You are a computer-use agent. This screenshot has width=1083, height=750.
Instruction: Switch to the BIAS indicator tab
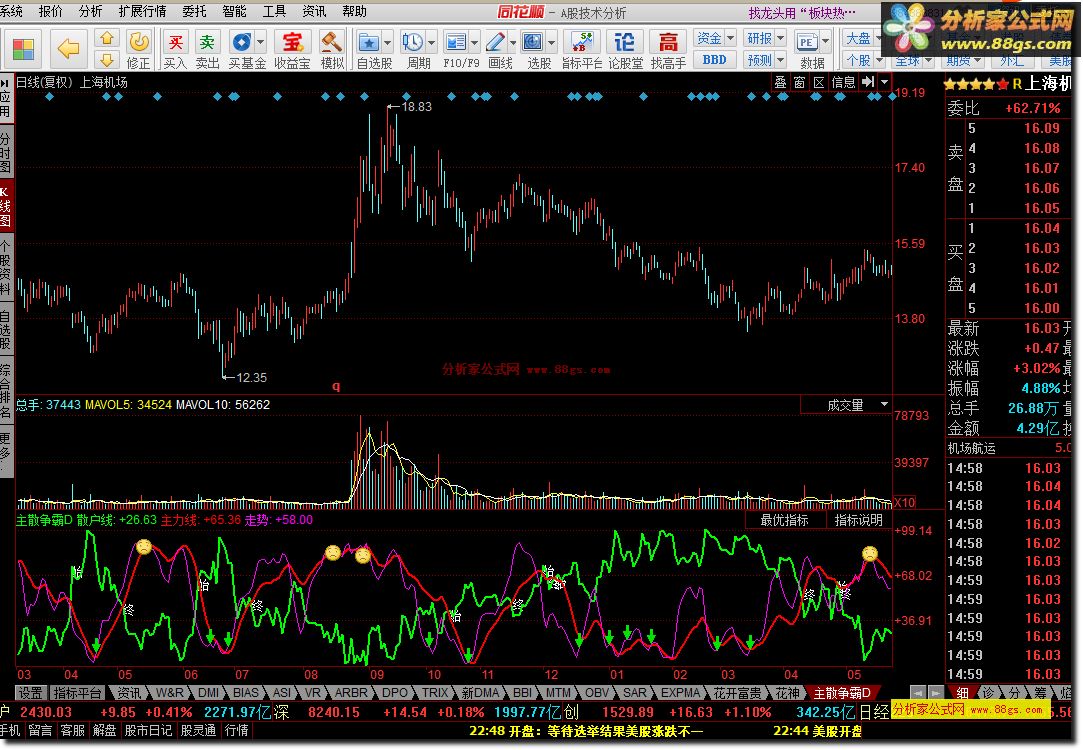pos(245,693)
